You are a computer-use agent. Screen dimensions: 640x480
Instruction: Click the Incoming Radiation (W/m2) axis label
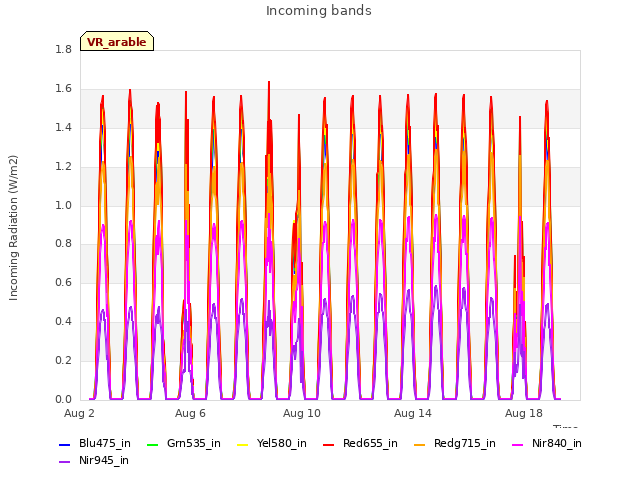pos(13,228)
